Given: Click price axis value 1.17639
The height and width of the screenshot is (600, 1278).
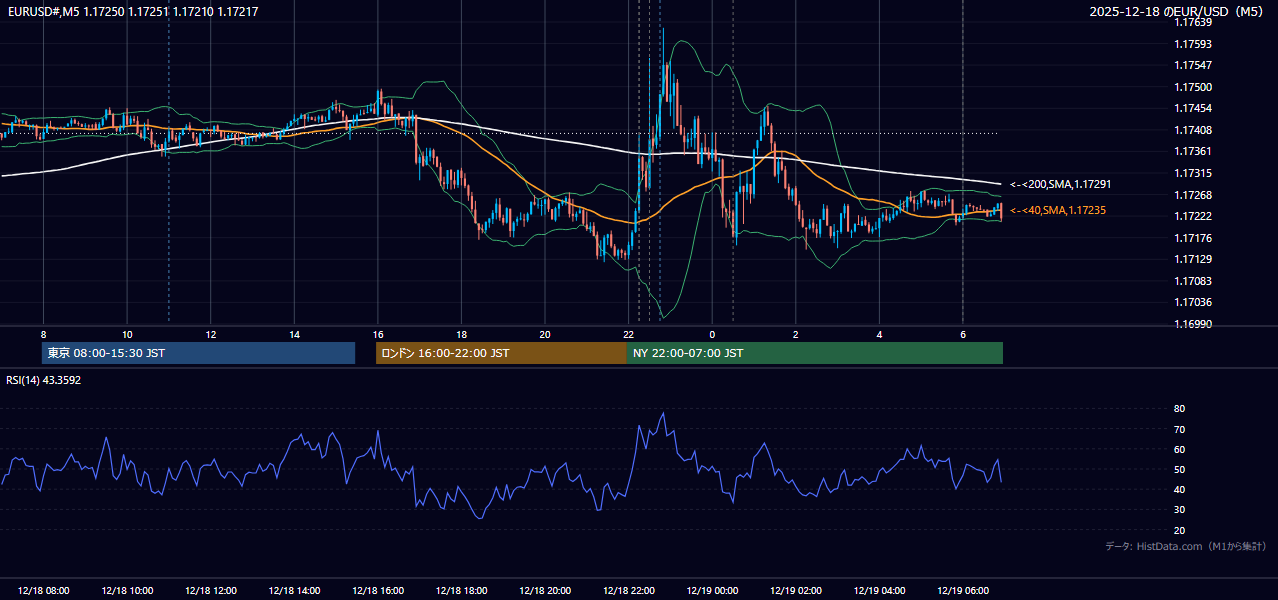Looking at the screenshot, I should tap(1192, 23).
